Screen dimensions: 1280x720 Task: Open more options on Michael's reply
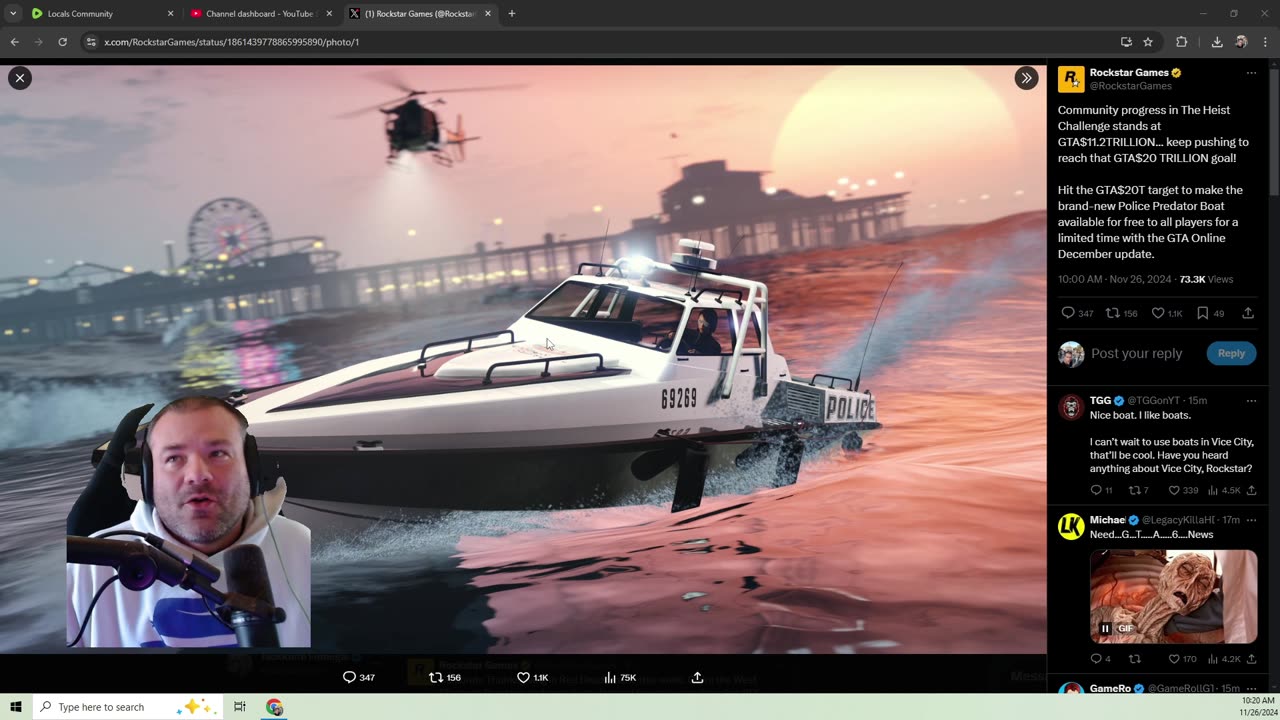1251,520
